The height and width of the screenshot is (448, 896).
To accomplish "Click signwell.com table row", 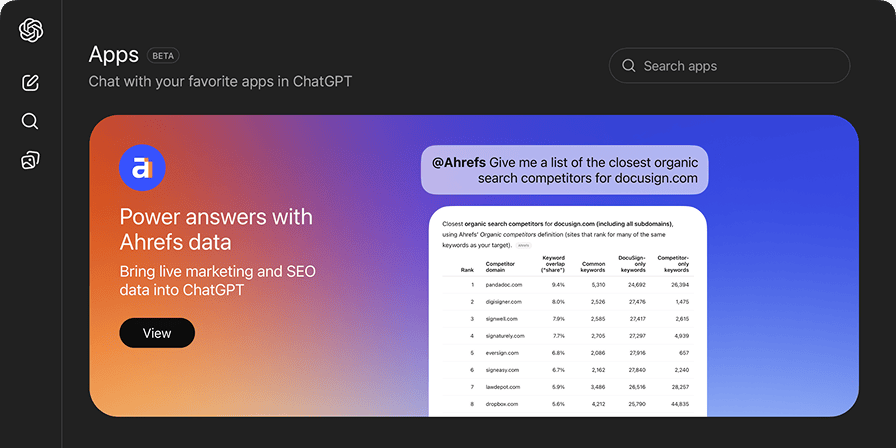I will pyautogui.click(x=567, y=318).
